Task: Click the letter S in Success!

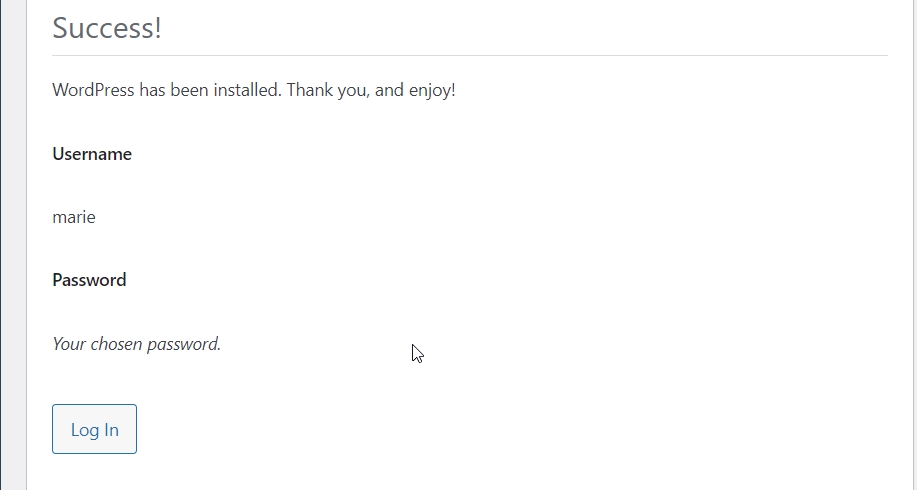Action: pos(60,28)
